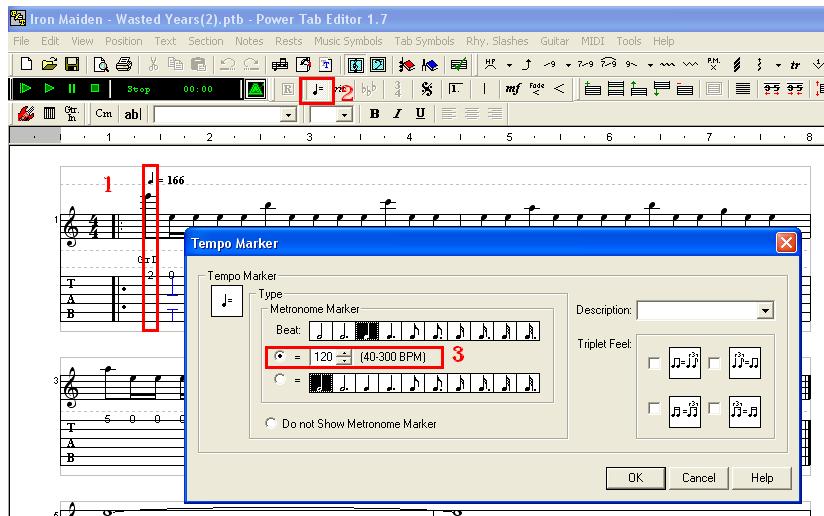
Task: Click the guitar with flames icon
Action: [x=26, y=113]
